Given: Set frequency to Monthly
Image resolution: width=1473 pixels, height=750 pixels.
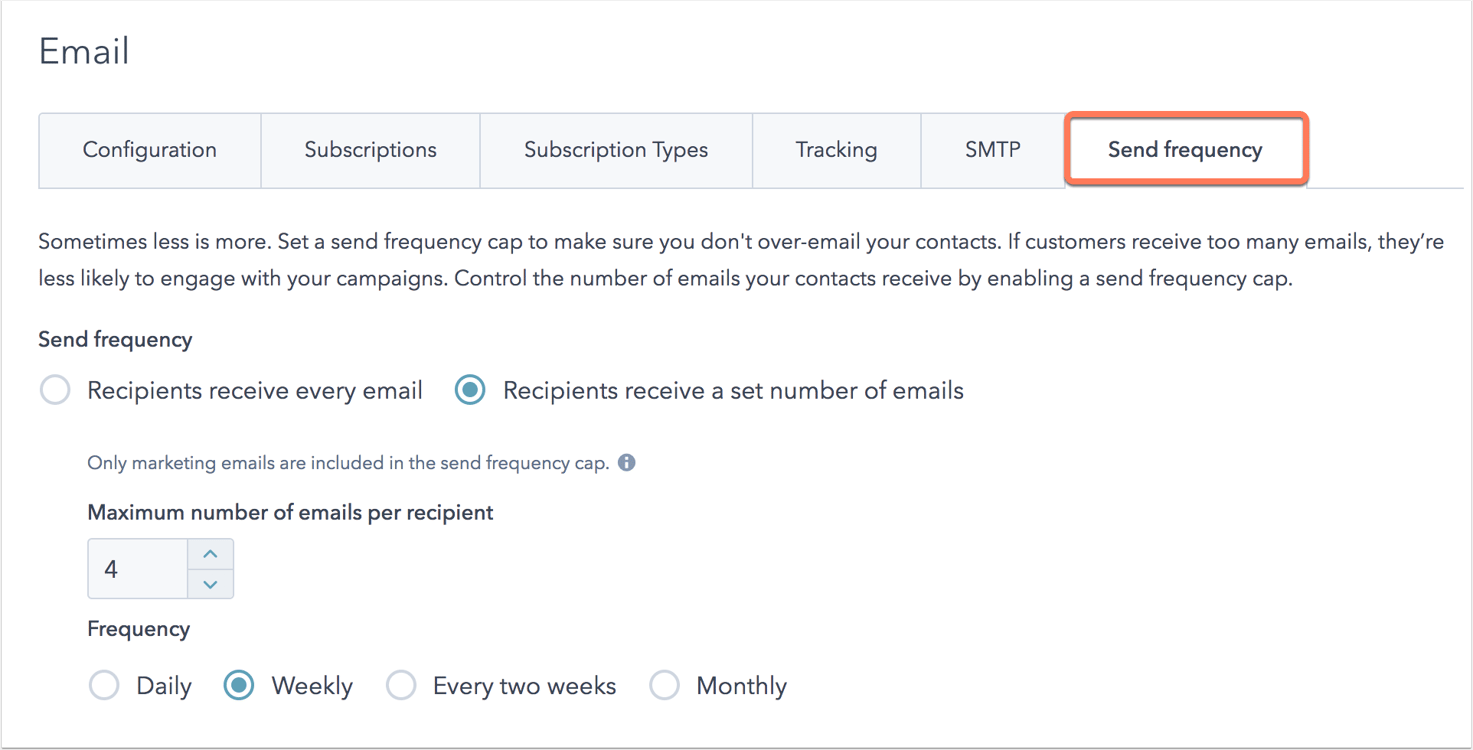Looking at the screenshot, I should point(665,686).
